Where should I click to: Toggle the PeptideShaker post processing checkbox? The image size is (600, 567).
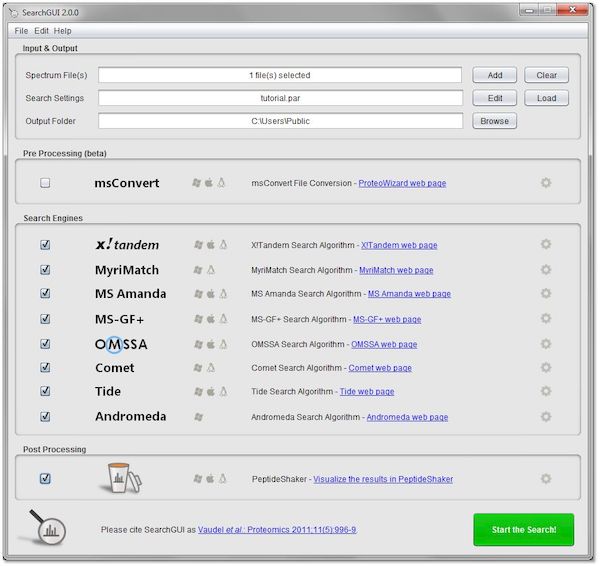tap(45, 478)
